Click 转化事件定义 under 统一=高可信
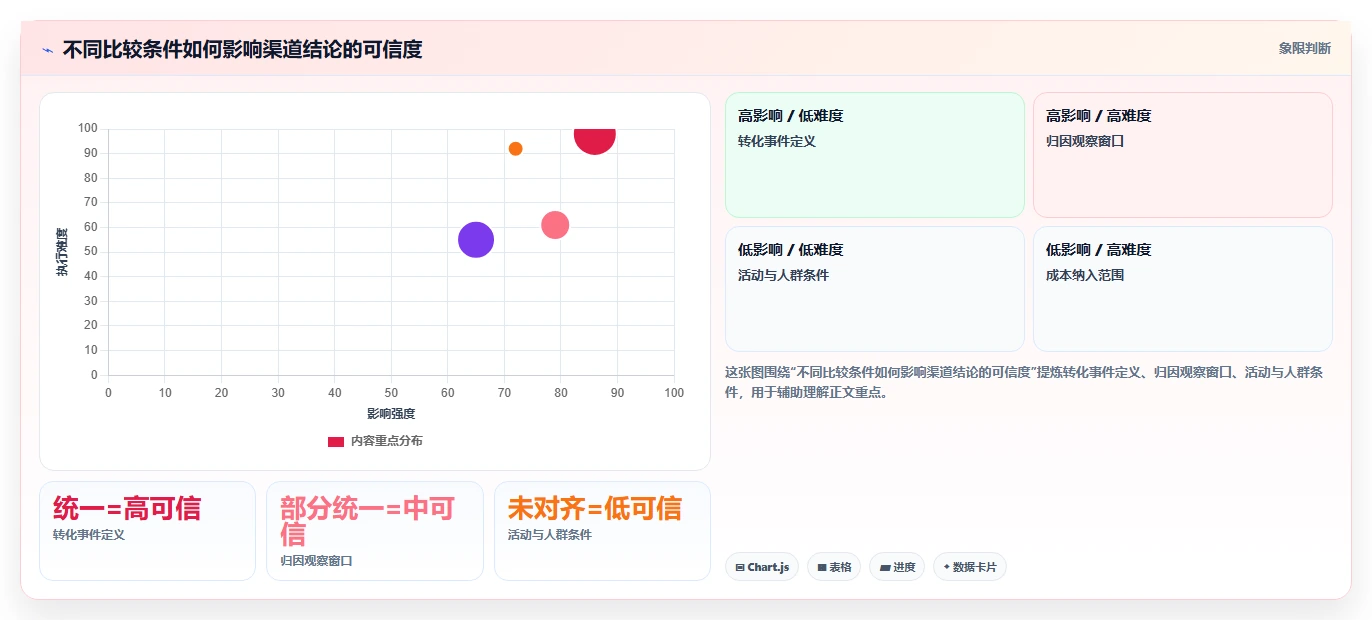Image resolution: width=1372 pixels, height=620 pixels. (89, 535)
